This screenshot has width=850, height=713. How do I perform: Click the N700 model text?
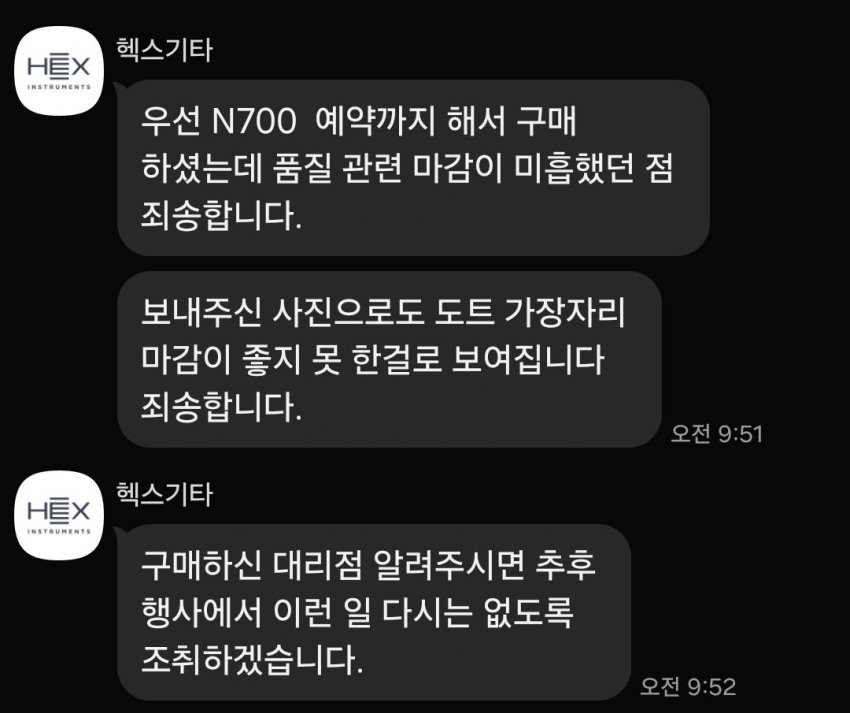point(253,121)
